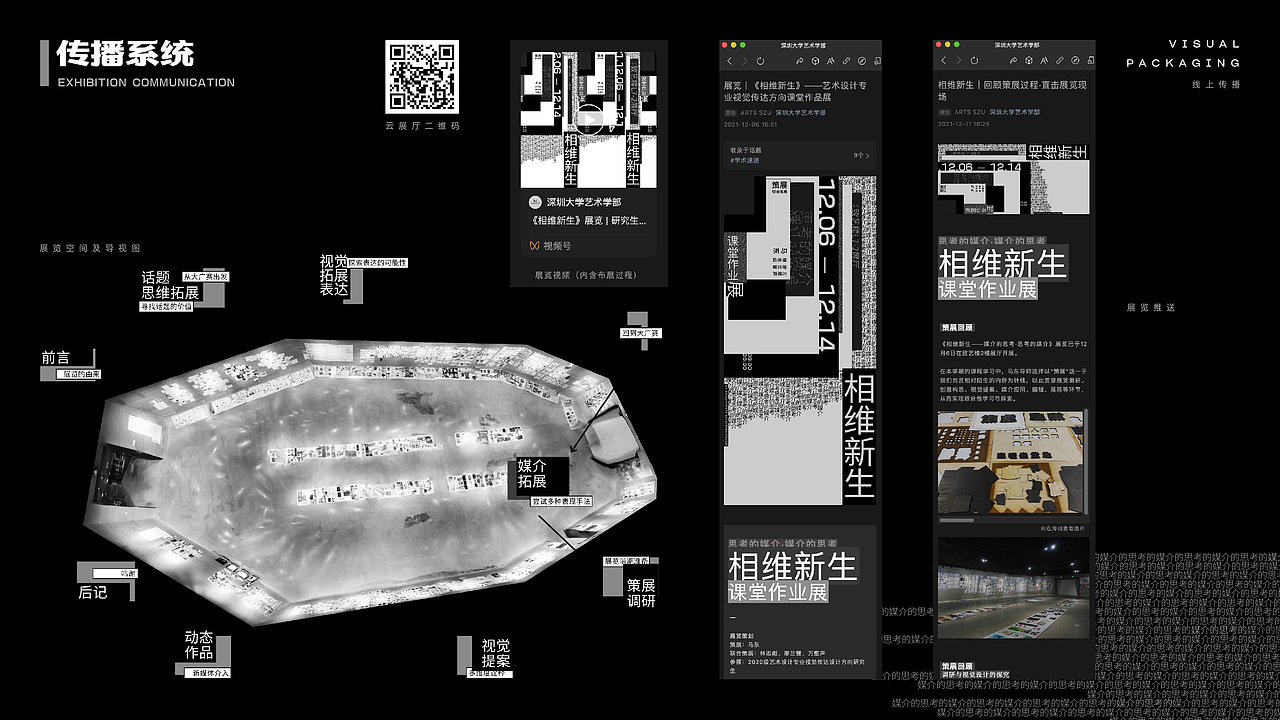Click the title 相维新生｜回顾策展过程·直击展览现场

click(x=1013, y=91)
